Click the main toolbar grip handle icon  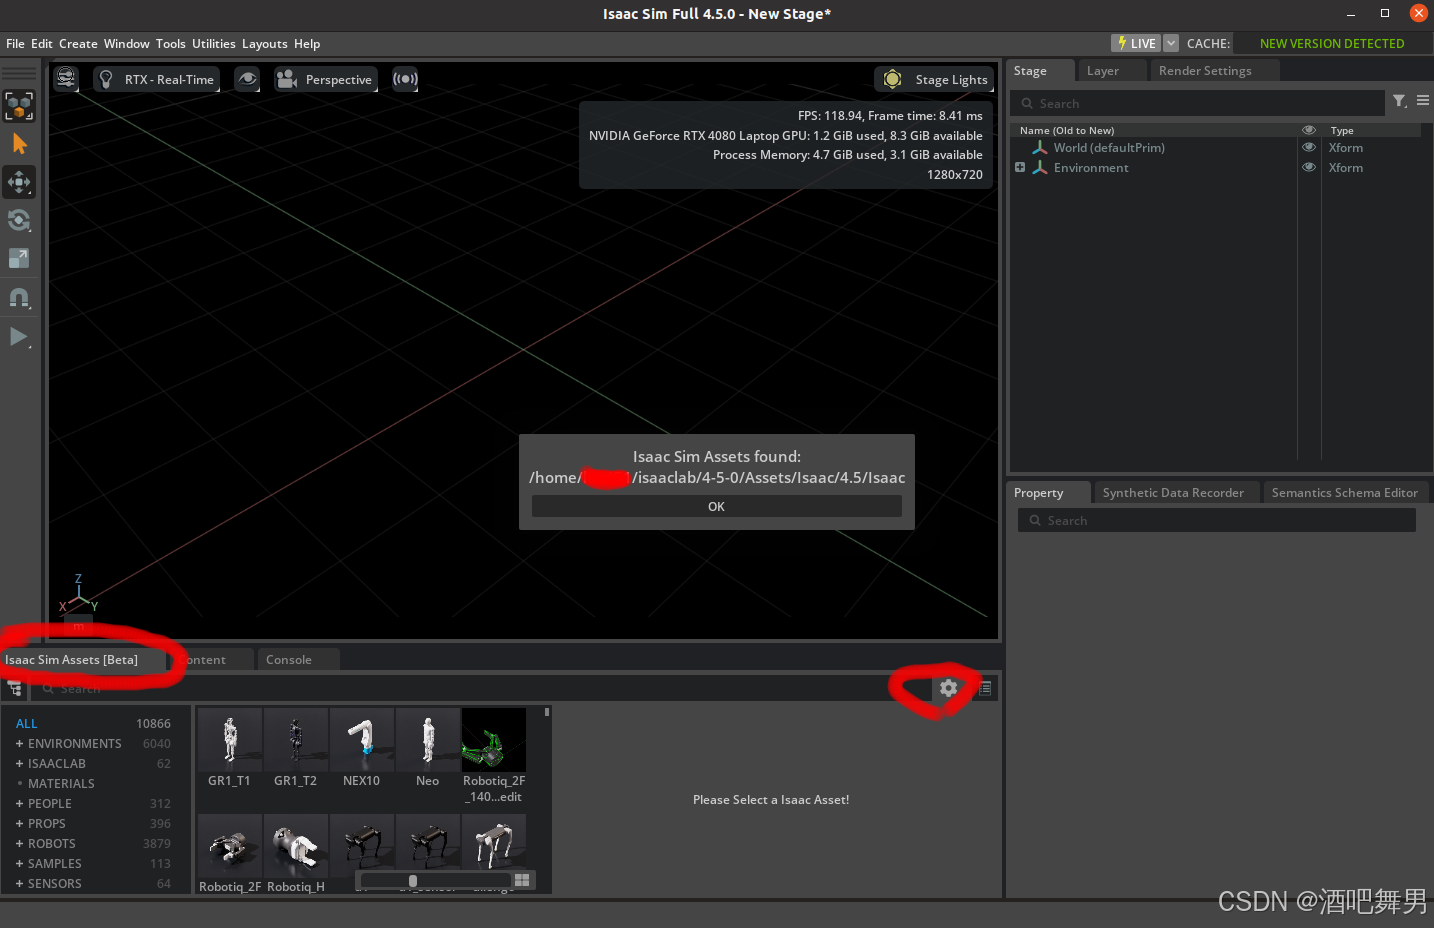click(x=19, y=73)
